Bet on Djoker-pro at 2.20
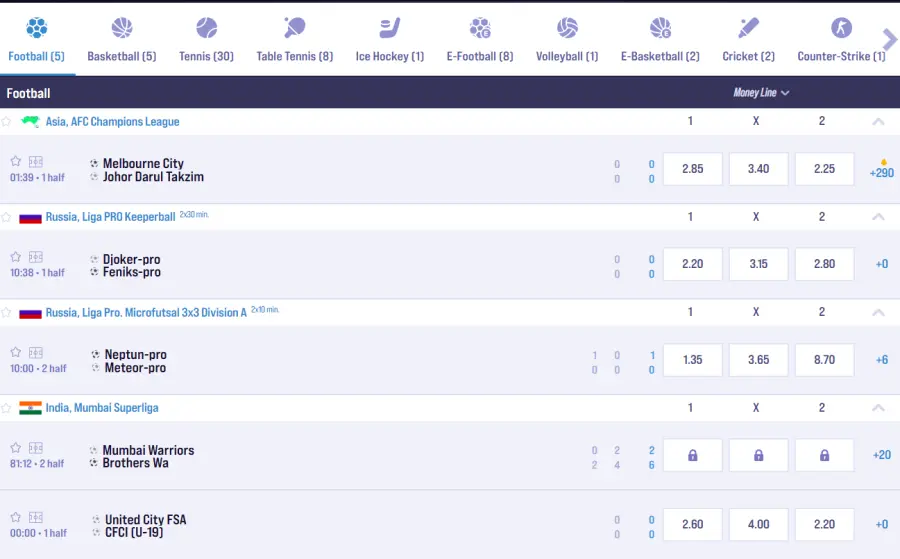 693,264
